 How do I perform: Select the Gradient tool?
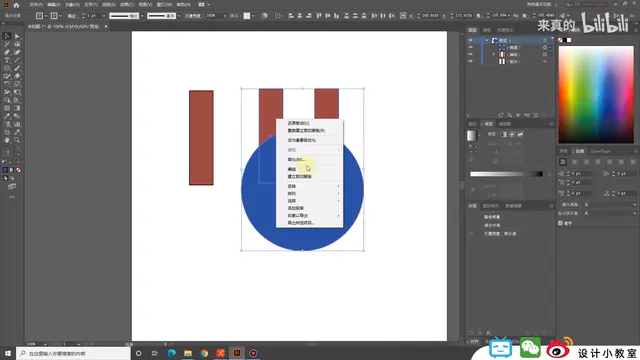point(17,108)
